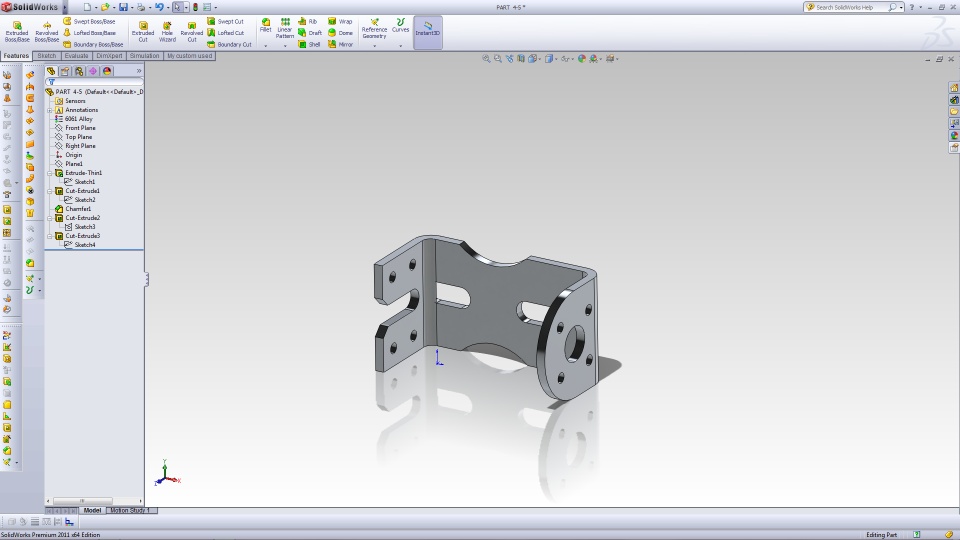
Task: Click the Fillet tool
Action: click(x=266, y=25)
